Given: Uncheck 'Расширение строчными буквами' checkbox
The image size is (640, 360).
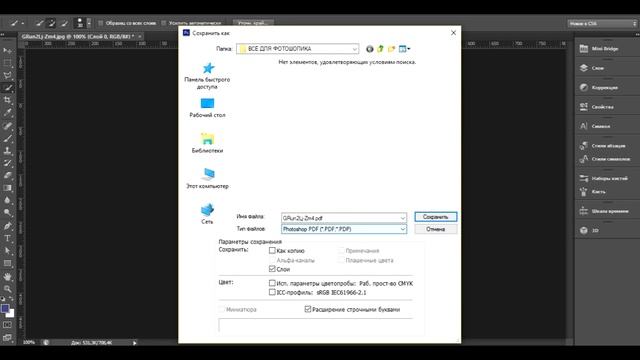Looking at the screenshot, I should pyautogui.click(x=308, y=309).
